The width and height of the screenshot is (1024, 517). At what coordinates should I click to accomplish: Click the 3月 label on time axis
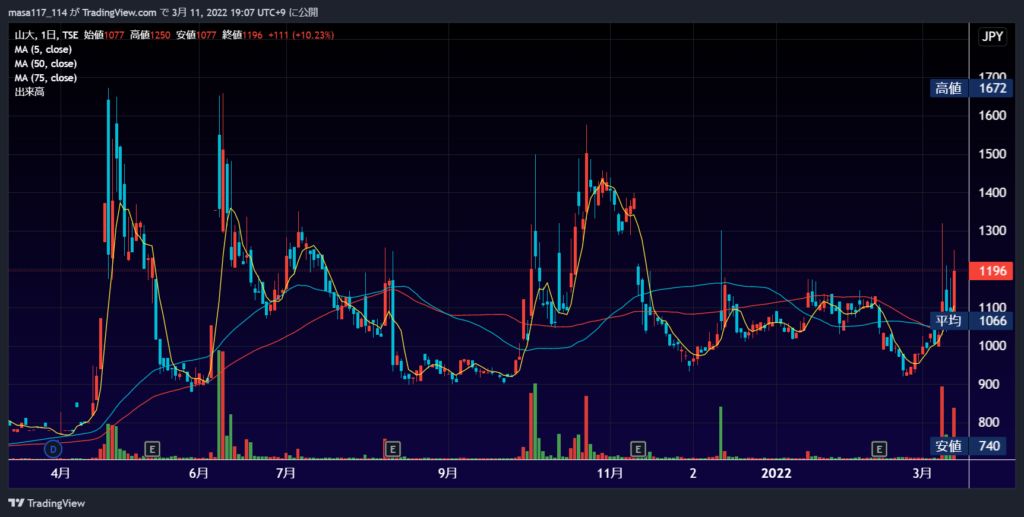point(922,473)
